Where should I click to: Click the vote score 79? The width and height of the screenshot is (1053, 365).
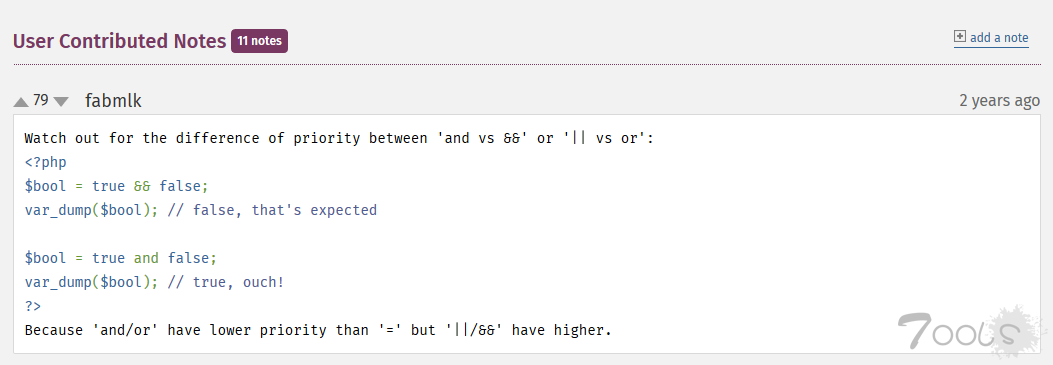click(x=41, y=100)
